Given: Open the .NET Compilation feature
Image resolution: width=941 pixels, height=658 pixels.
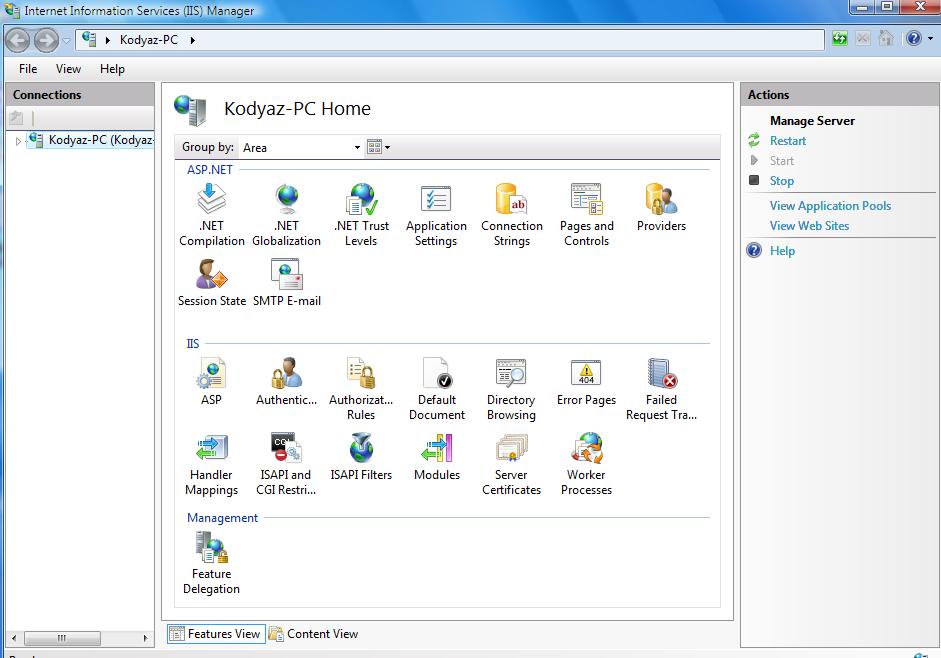Looking at the screenshot, I should pyautogui.click(x=211, y=215).
